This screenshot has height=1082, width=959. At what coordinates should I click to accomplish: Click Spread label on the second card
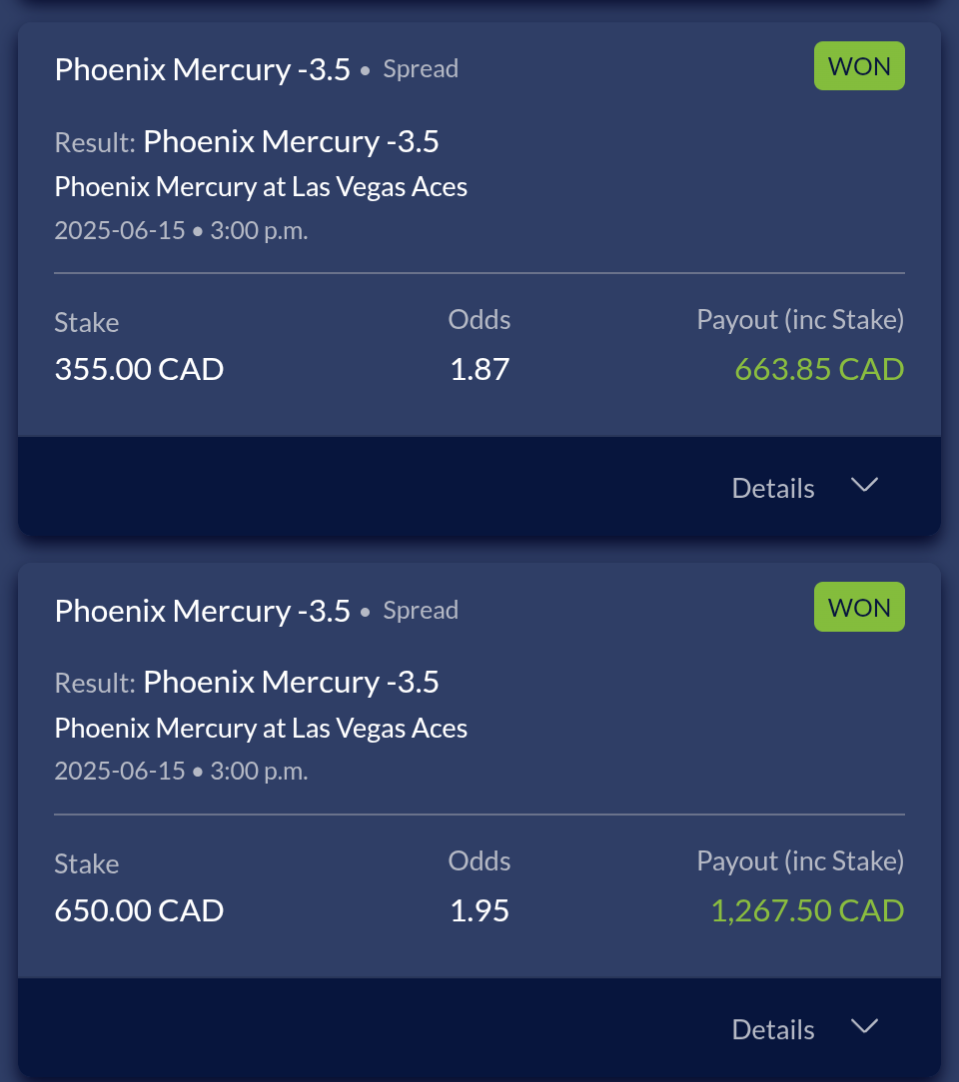[420, 610]
